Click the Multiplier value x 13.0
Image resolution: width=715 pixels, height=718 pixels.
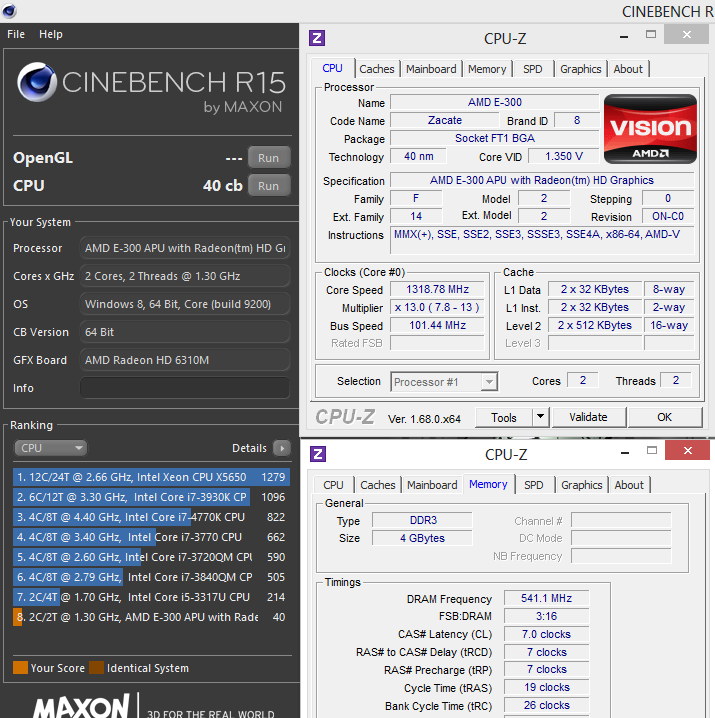437,307
